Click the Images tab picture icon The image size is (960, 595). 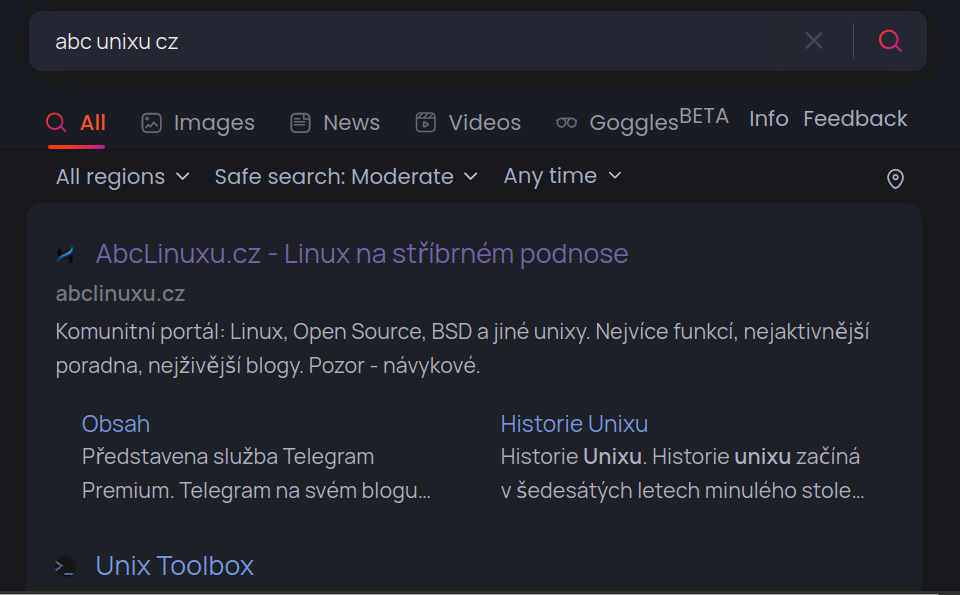click(x=151, y=123)
